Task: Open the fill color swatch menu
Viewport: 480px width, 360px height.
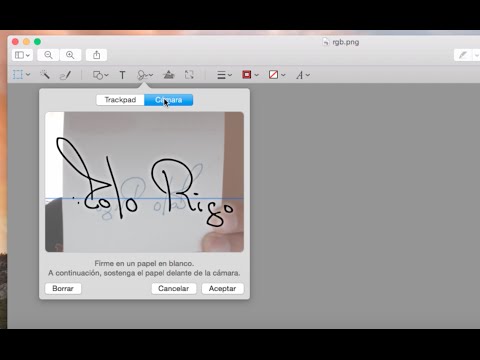Action: 277,75
